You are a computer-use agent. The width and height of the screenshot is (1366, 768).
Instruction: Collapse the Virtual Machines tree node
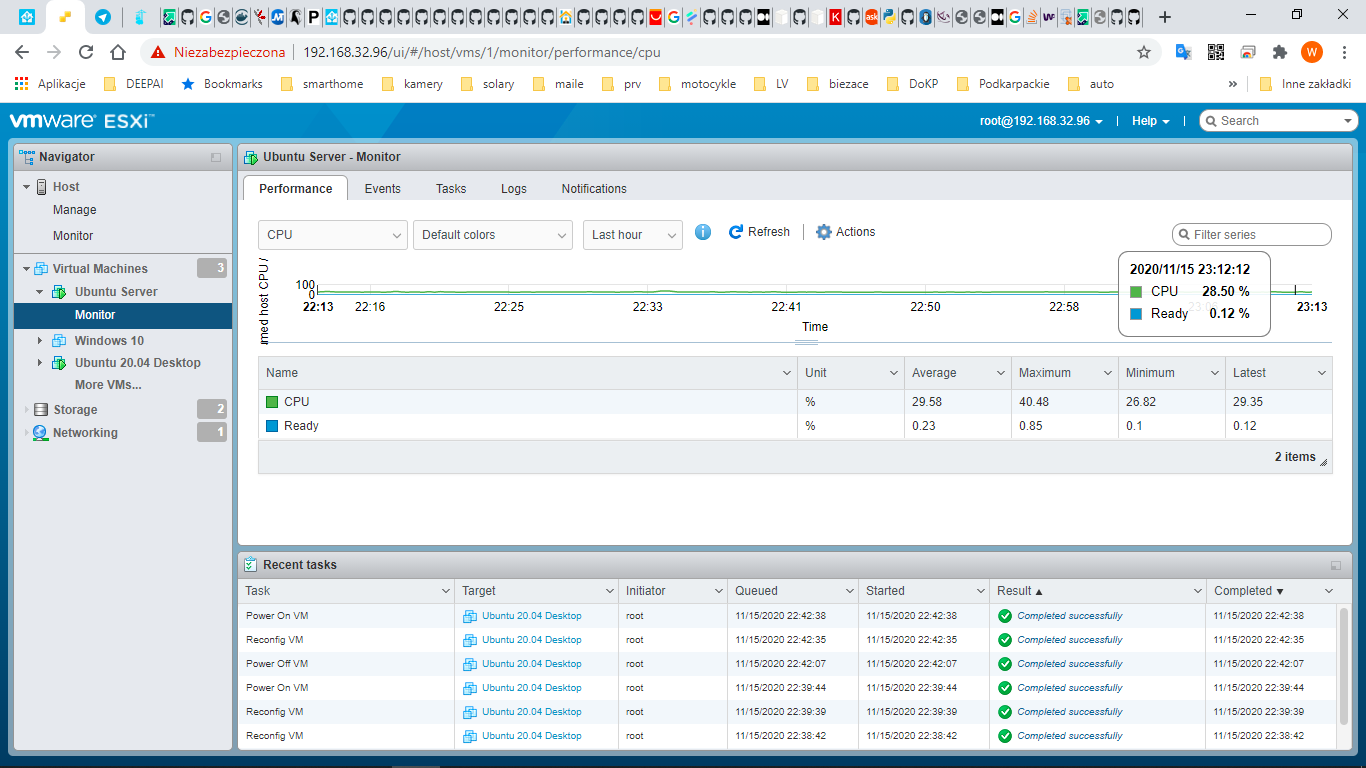tap(26, 269)
